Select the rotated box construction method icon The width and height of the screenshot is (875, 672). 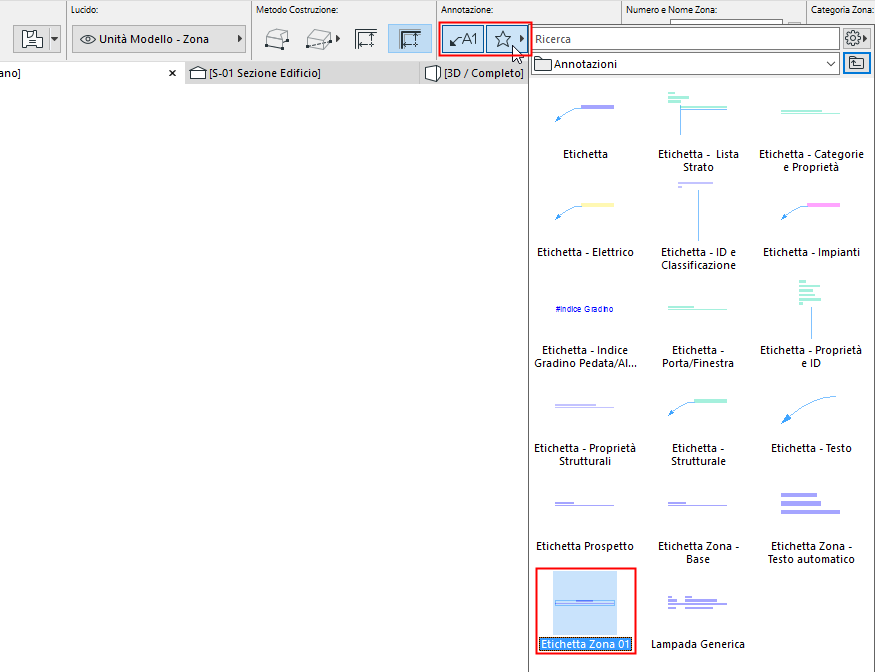tap(318, 39)
